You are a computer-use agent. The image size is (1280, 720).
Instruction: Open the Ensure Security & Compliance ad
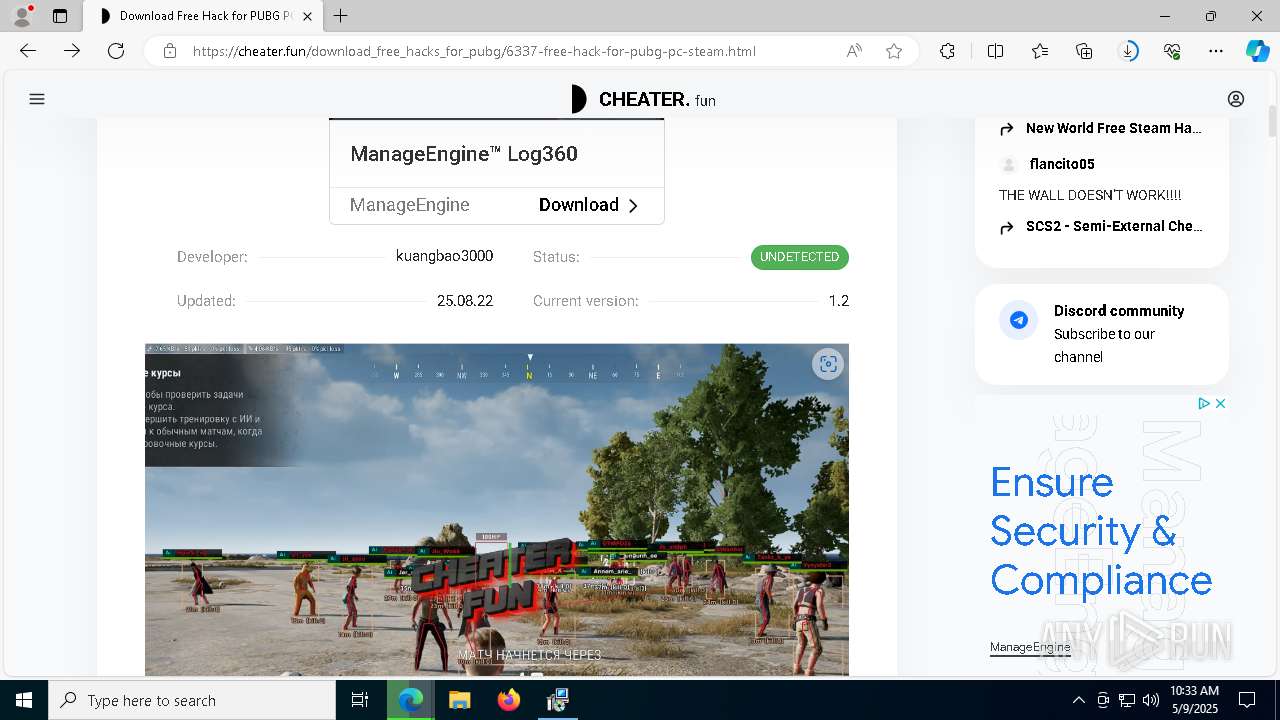1101,531
